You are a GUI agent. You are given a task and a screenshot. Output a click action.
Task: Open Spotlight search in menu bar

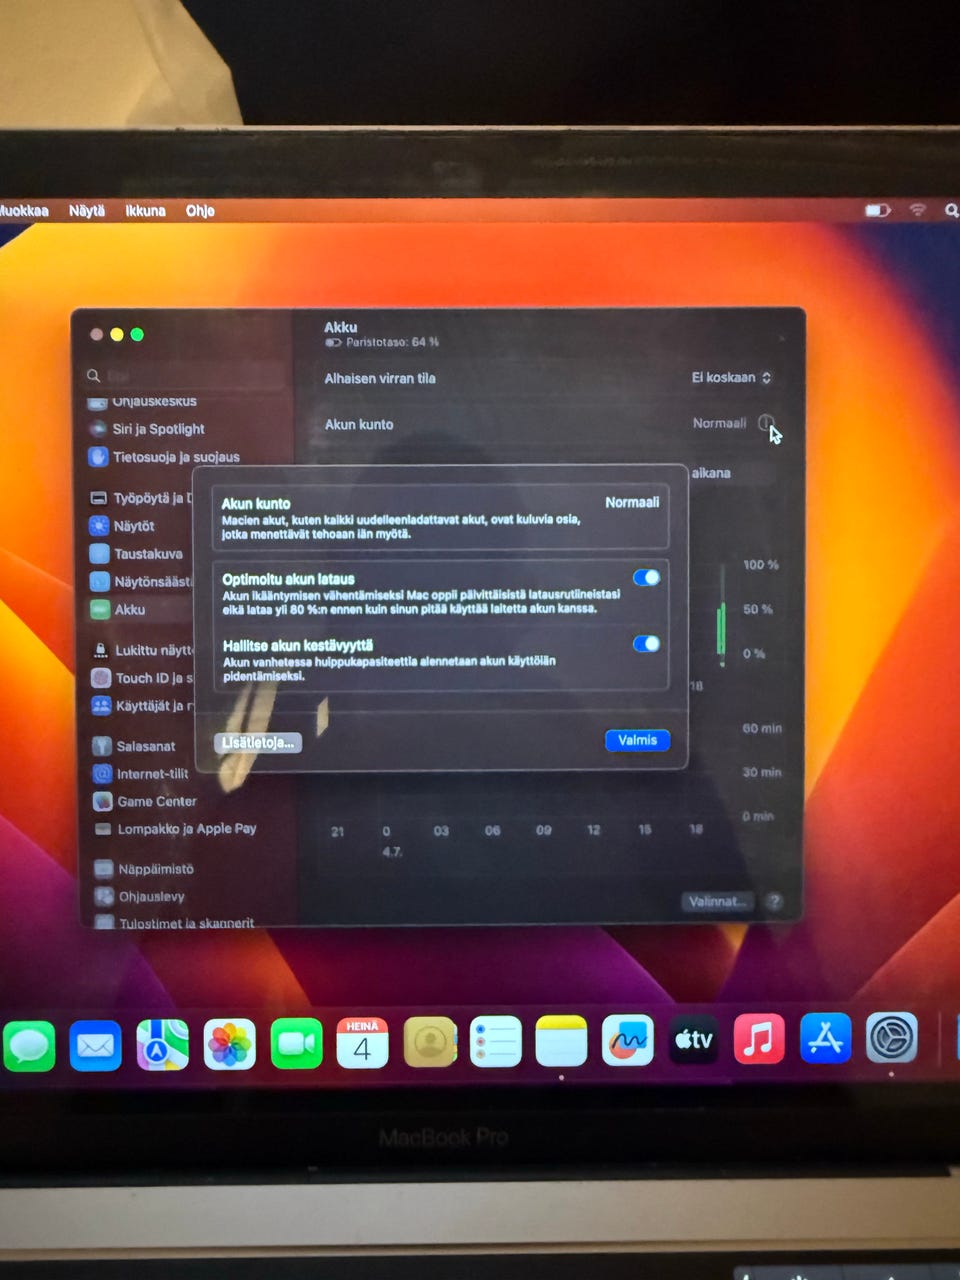(x=951, y=210)
